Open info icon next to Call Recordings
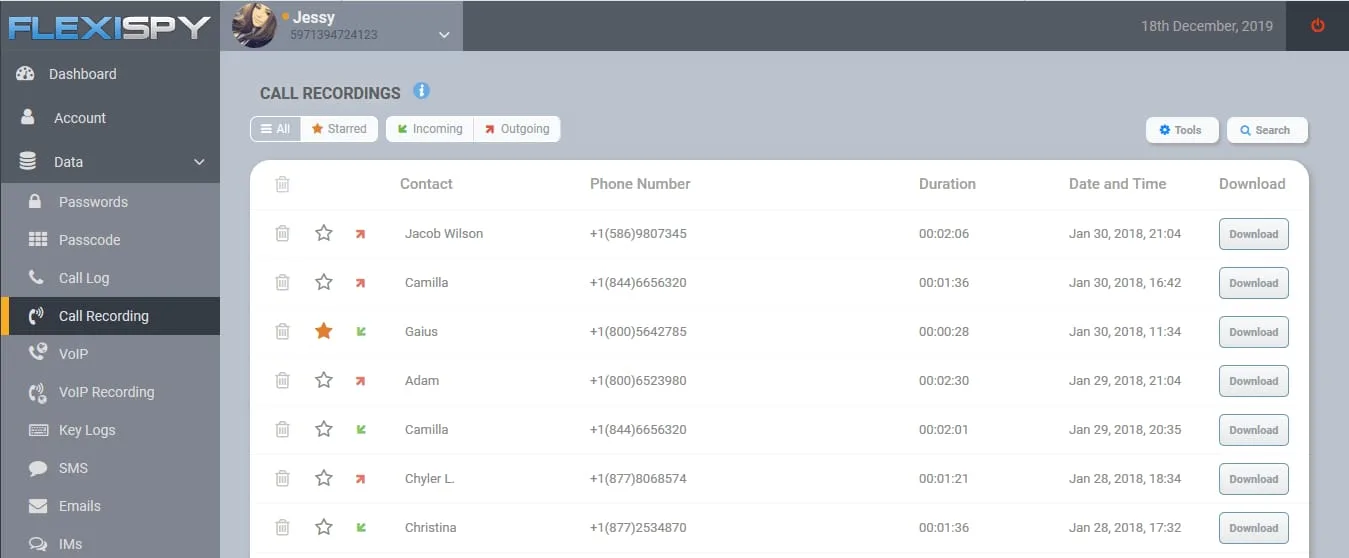 coord(421,91)
